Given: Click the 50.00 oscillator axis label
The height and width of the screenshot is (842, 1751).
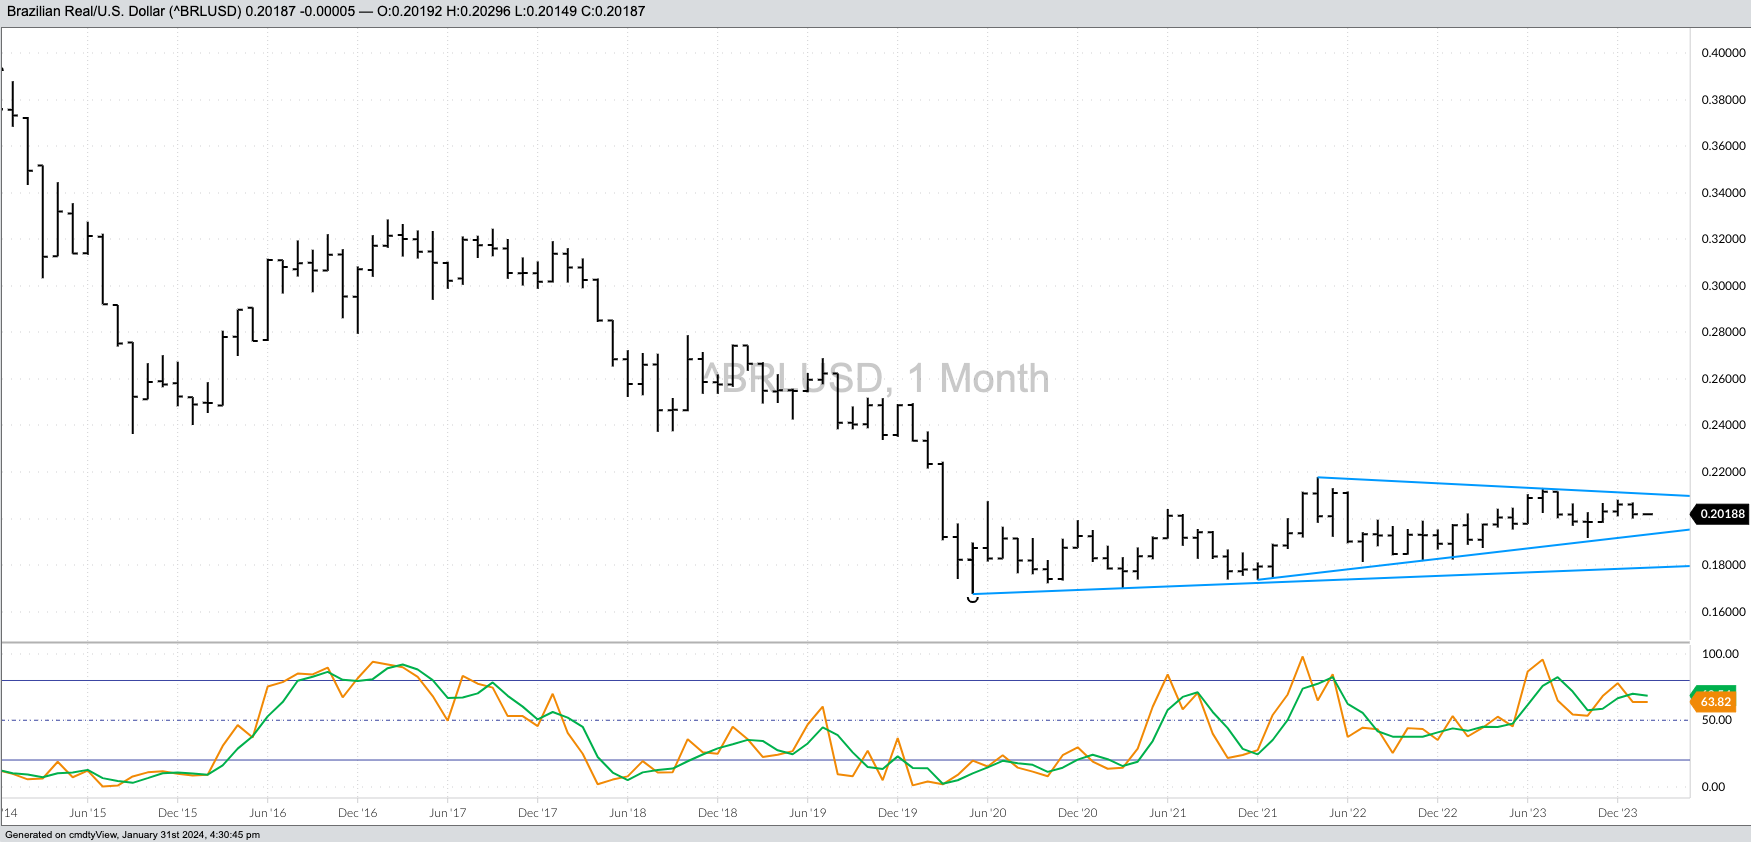Looking at the screenshot, I should 1716,720.
